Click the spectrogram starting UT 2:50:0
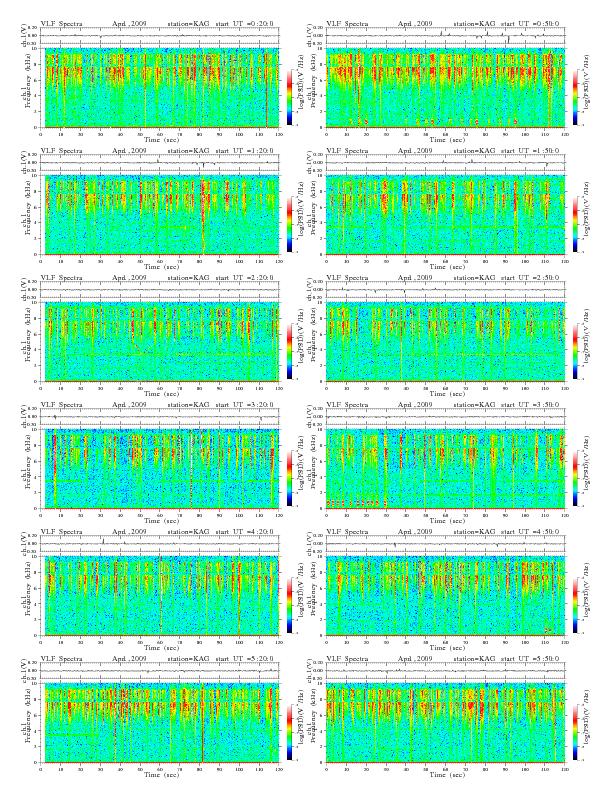The height and width of the screenshot is (792, 612). (x=445, y=341)
